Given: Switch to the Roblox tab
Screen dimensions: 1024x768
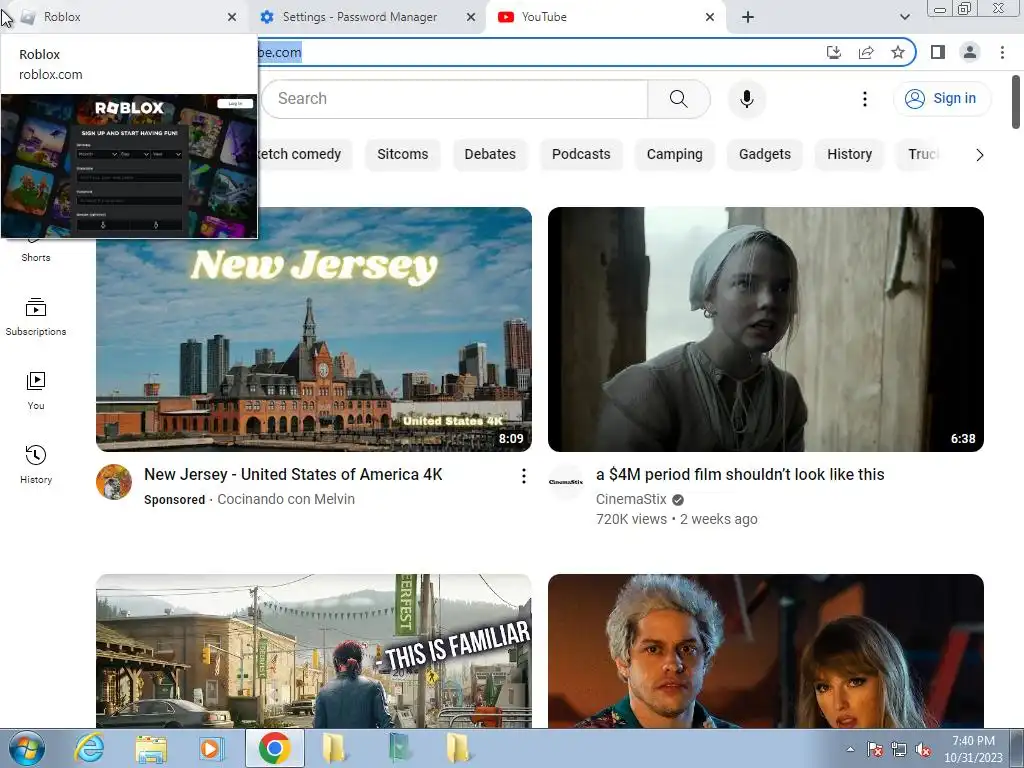Looking at the screenshot, I should [124, 17].
